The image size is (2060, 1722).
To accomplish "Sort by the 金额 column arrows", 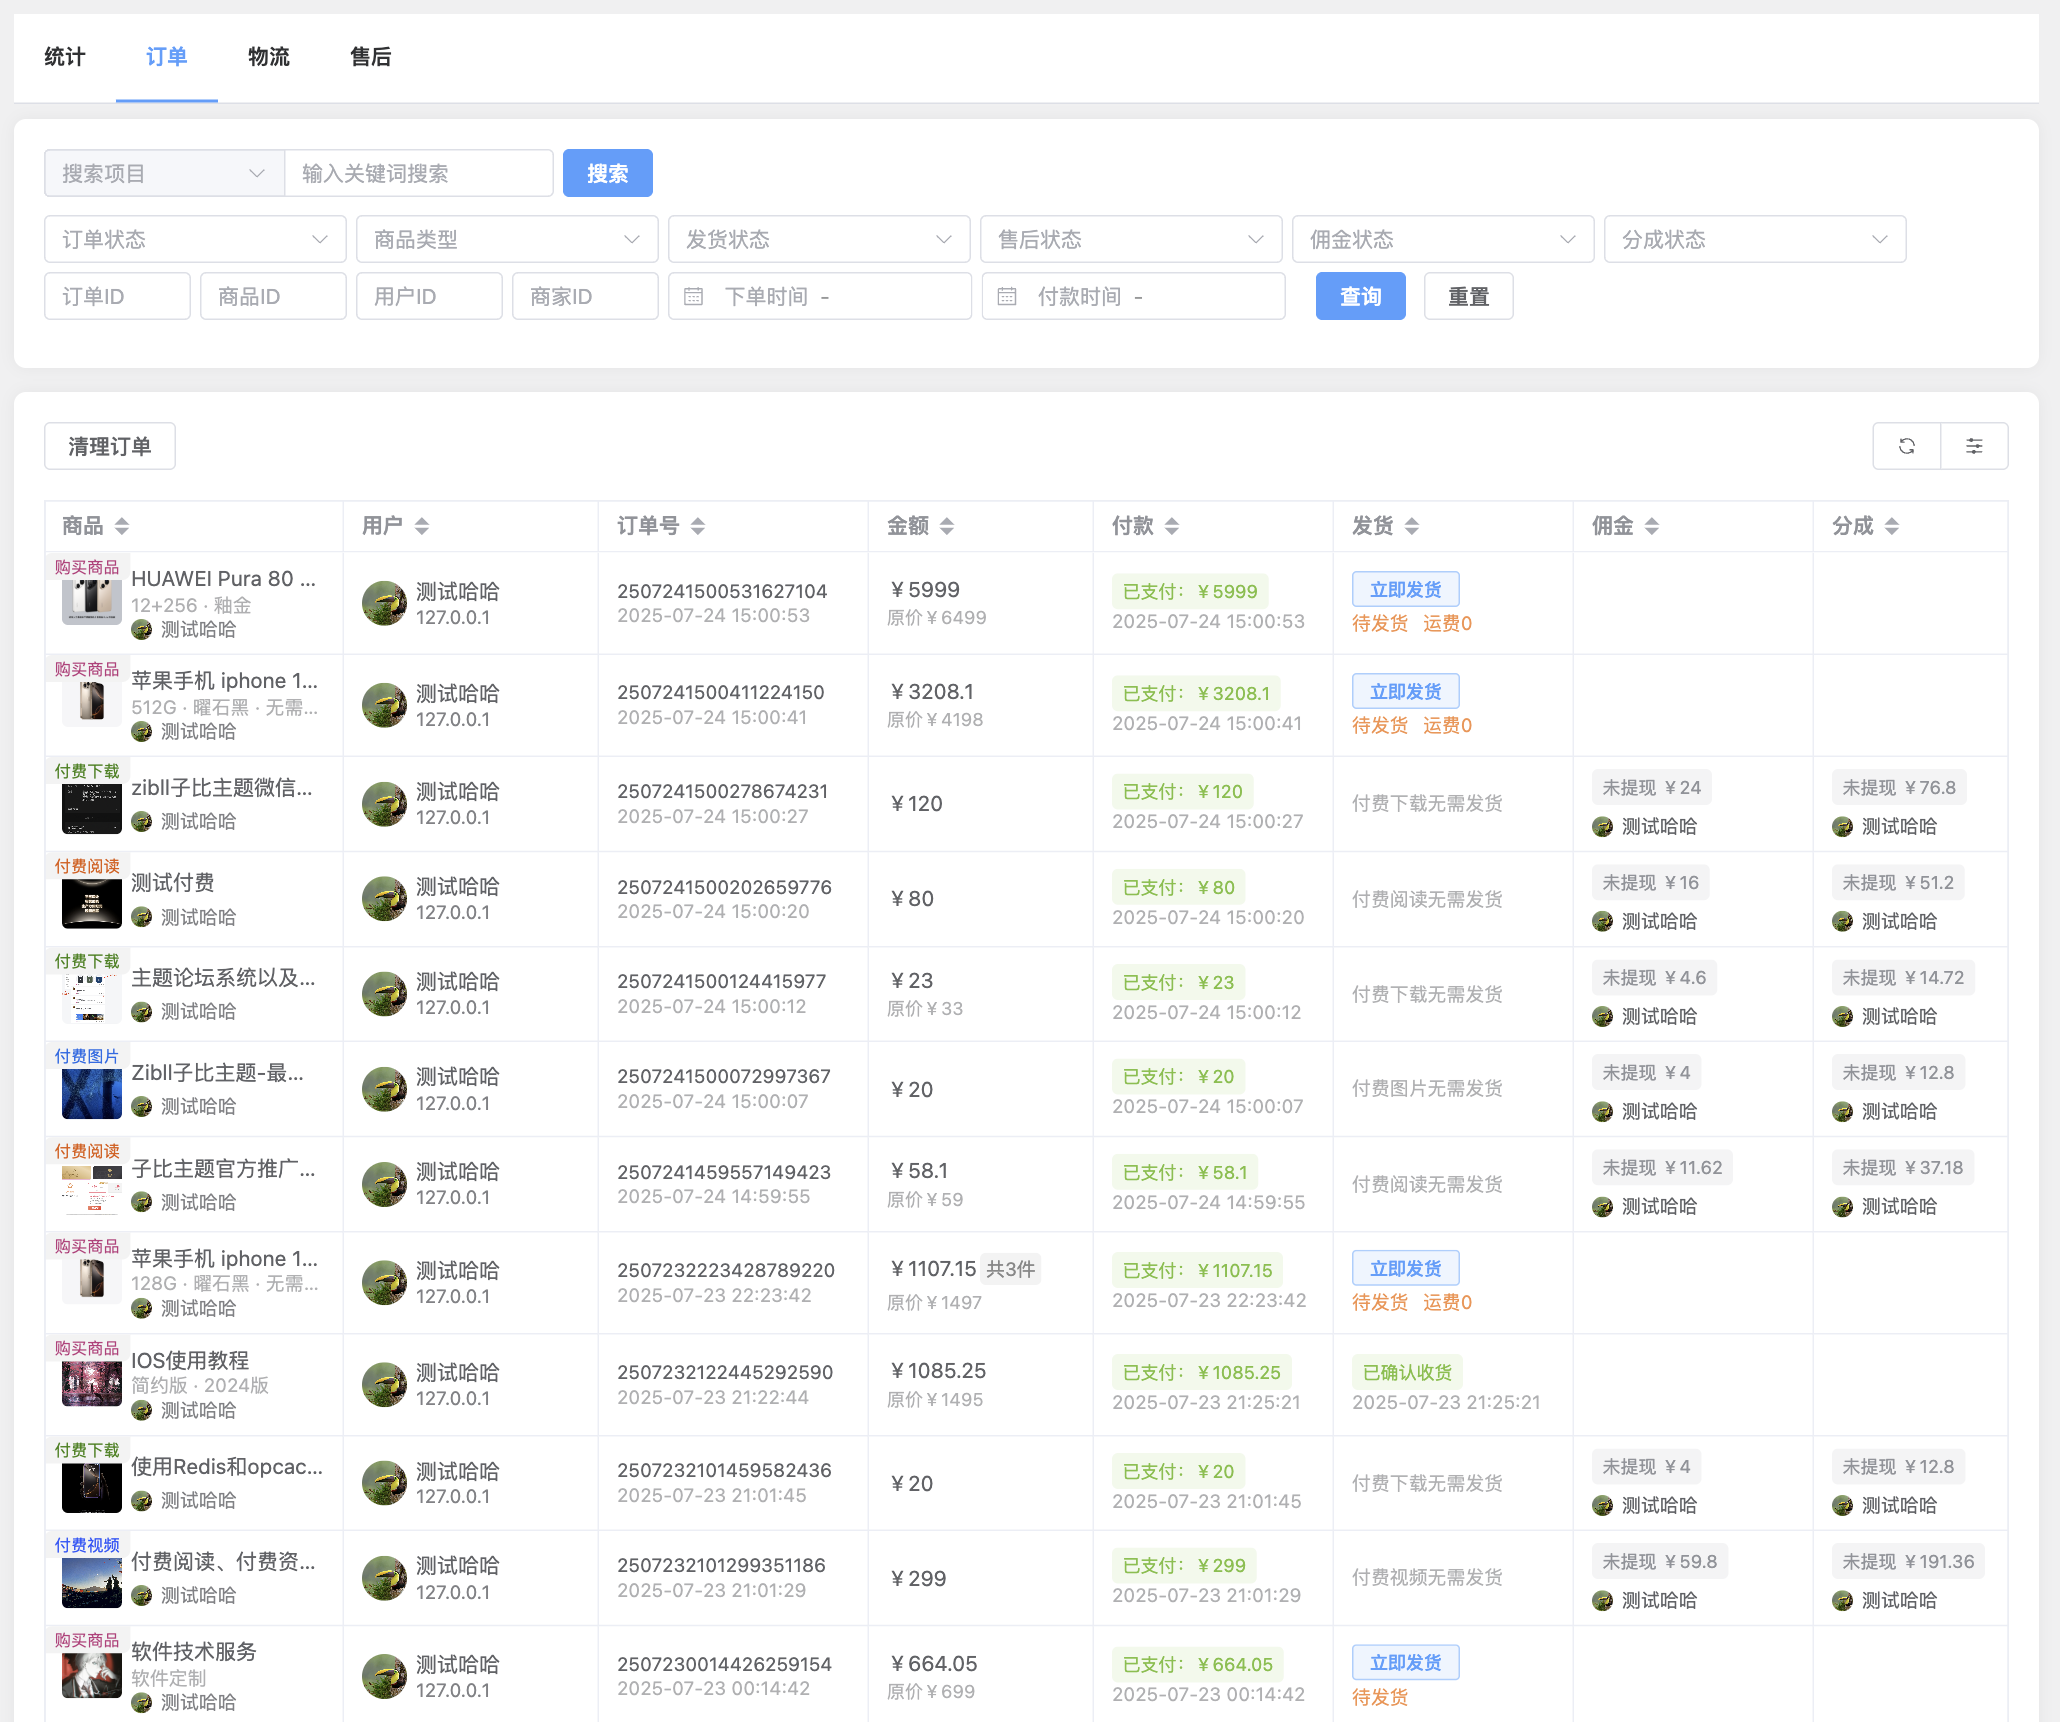I will click(946, 526).
